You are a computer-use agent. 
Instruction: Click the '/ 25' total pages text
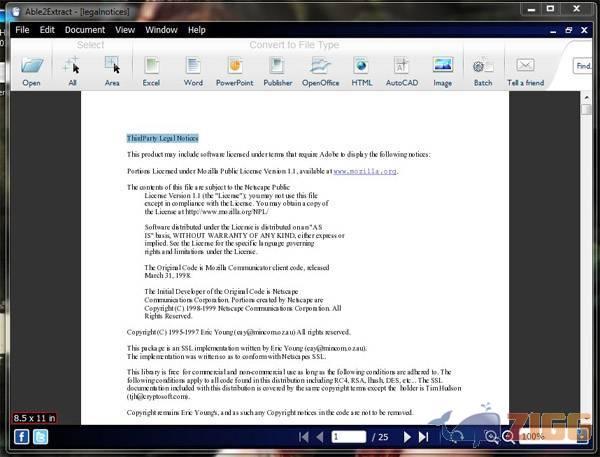(x=380, y=437)
